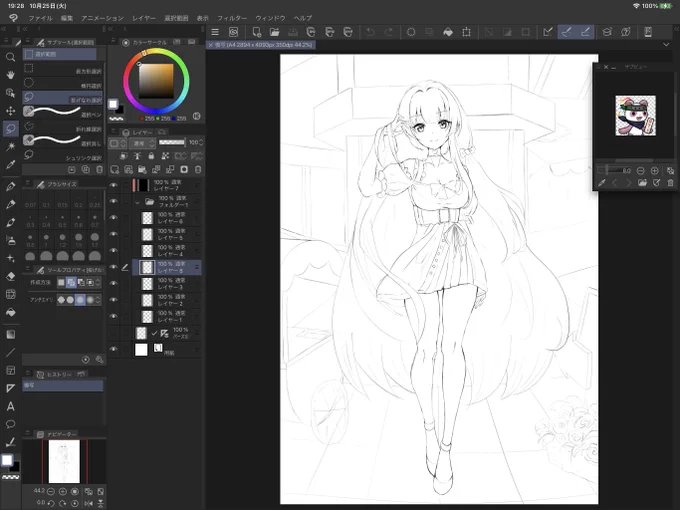Zoom in on the Sub View panel
This screenshot has height=510, width=680.
(654, 170)
